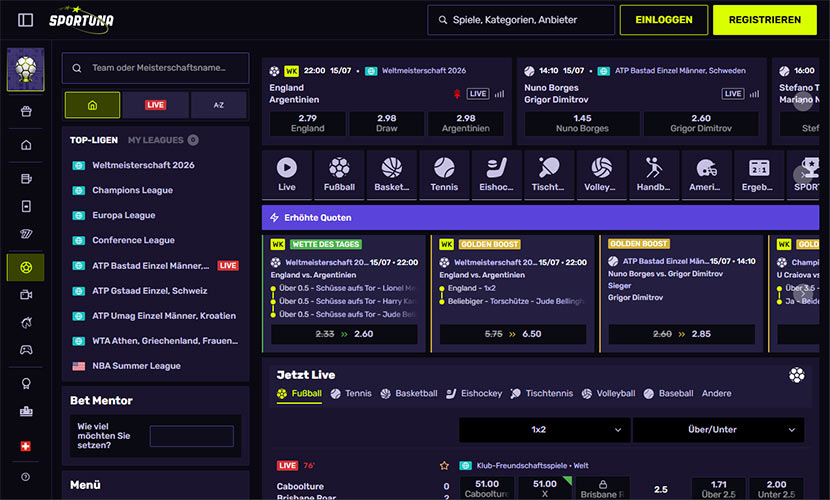Open the help question mark icon

pyautogui.click(x=25, y=477)
